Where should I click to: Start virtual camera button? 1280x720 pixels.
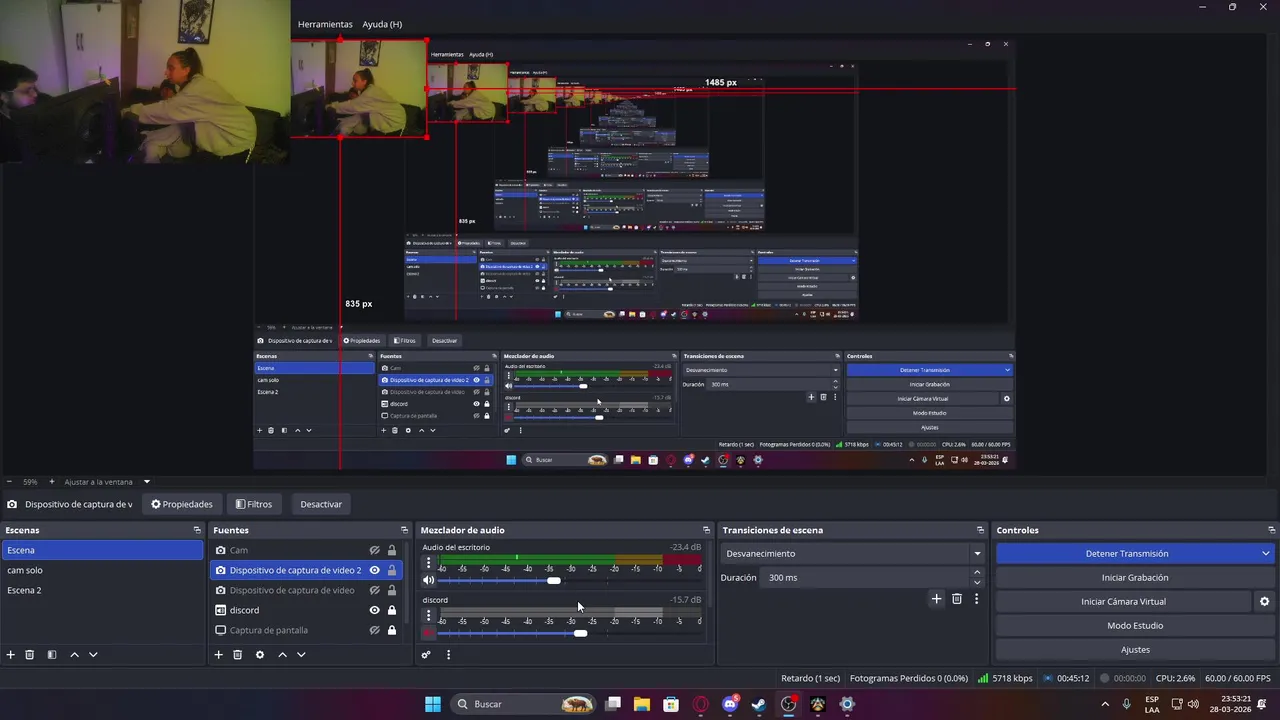pyautogui.click(x=1122, y=602)
